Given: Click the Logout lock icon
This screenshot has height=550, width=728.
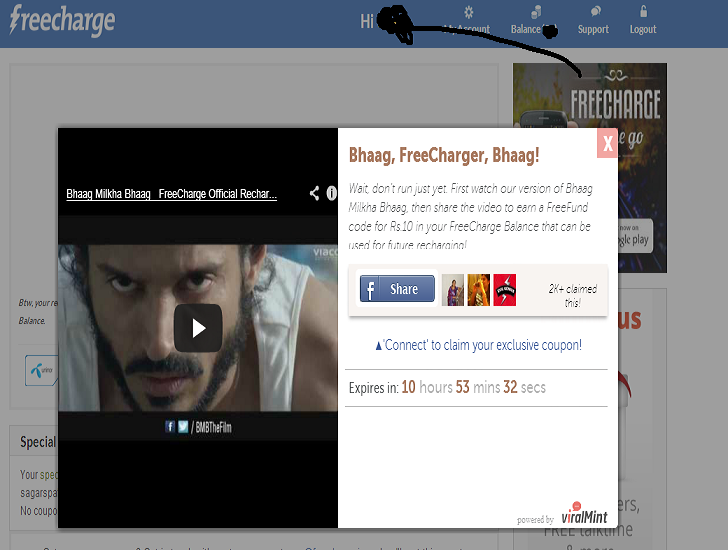Looking at the screenshot, I should 644,11.
